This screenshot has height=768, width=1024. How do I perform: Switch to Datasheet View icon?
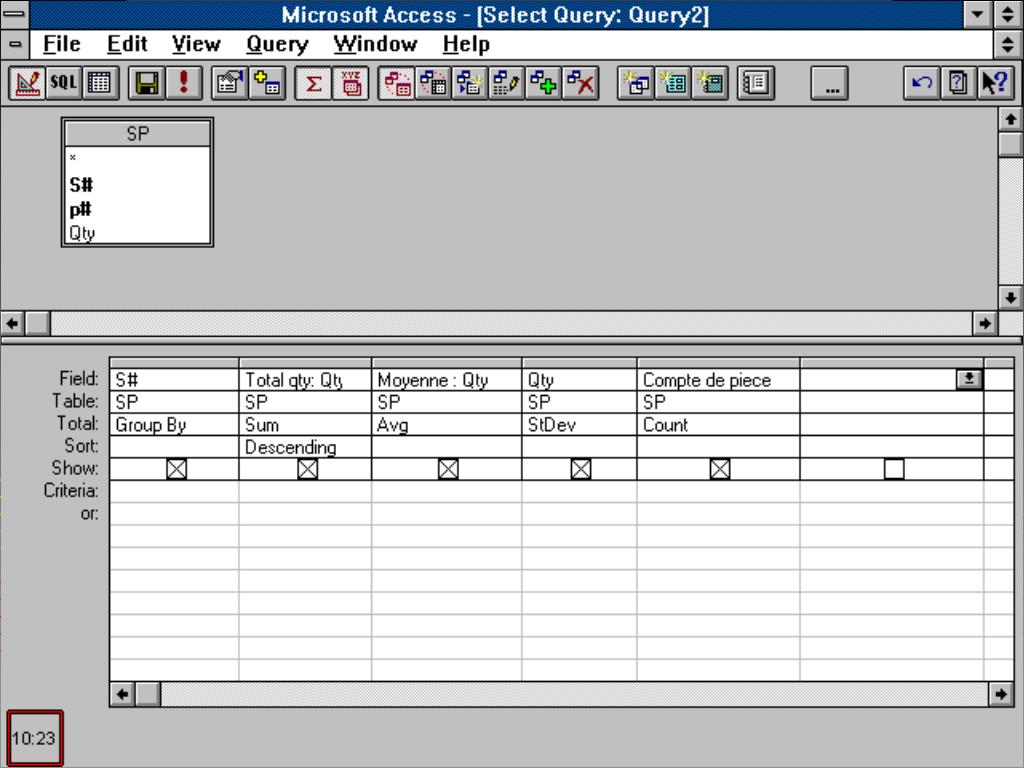pyautogui.click(x=100, y=83)
